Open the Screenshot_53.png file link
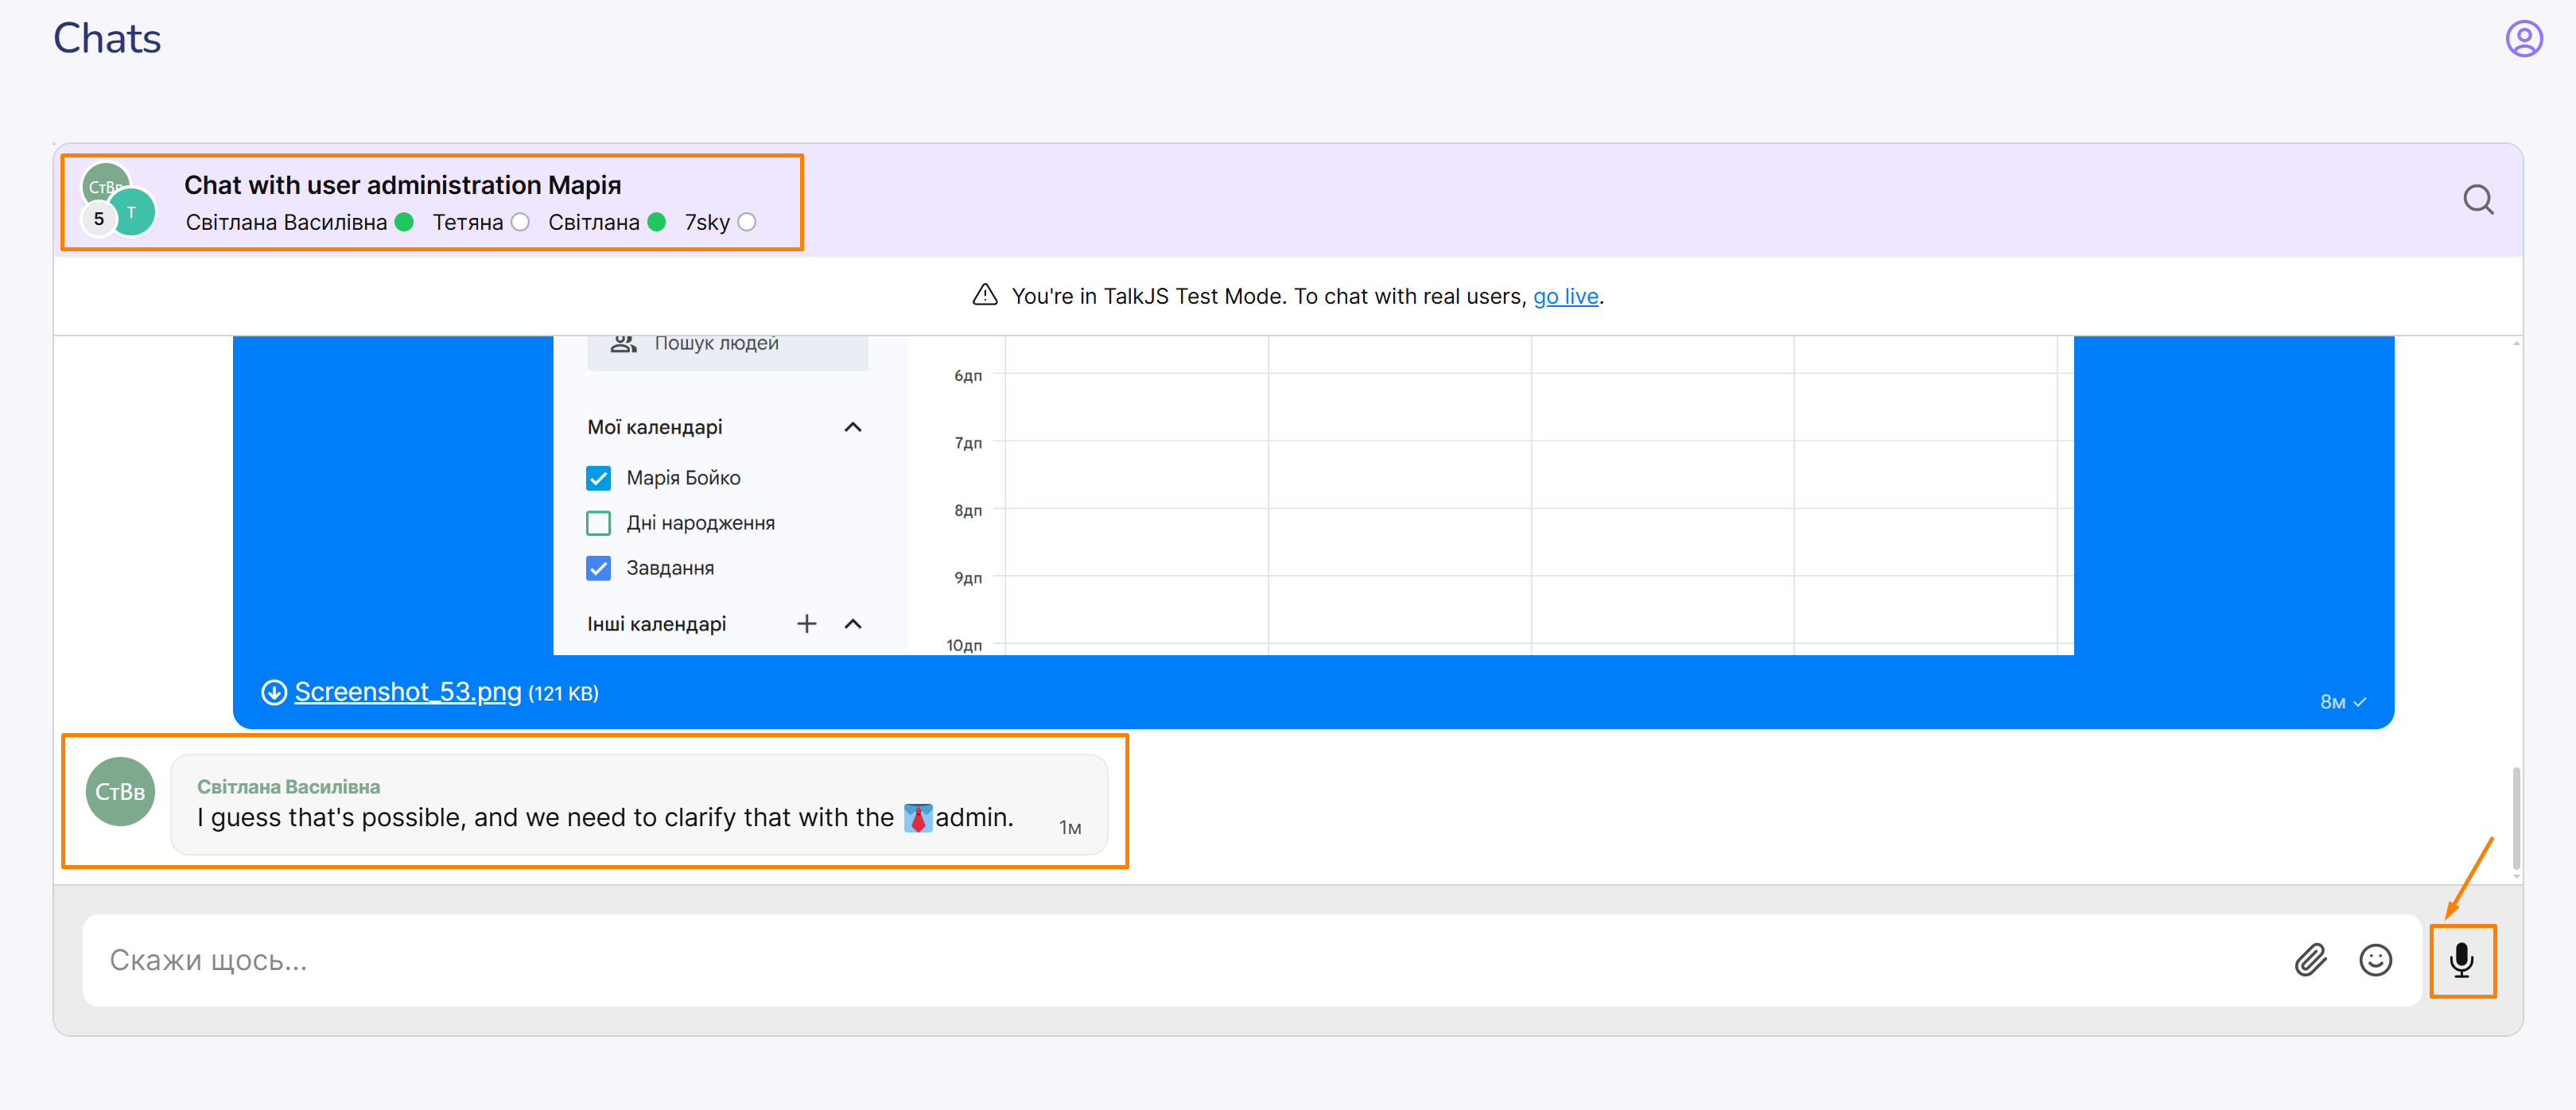The image size is (2576, 1110). [x=407, y=692]
